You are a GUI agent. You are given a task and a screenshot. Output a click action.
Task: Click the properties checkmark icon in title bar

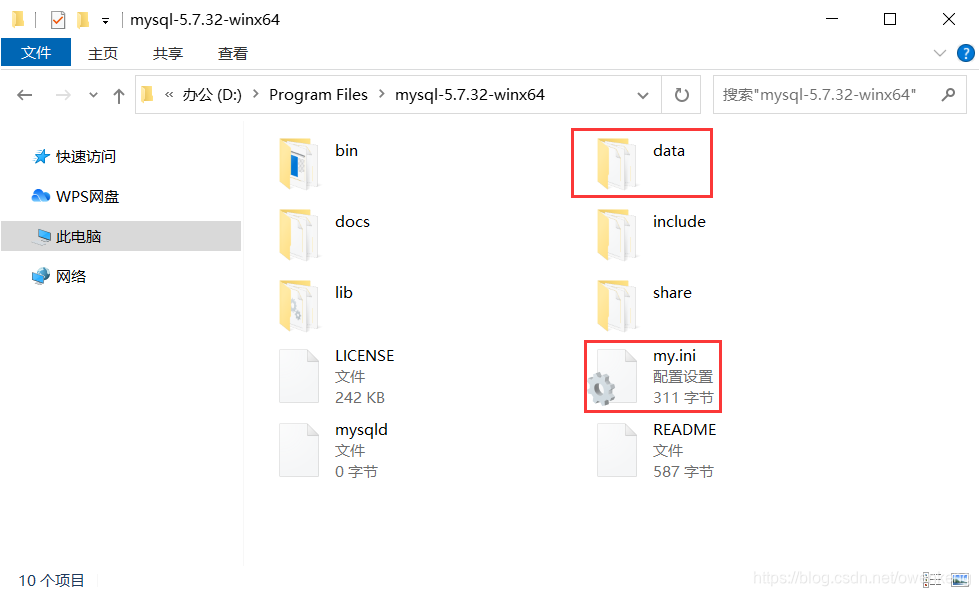pyautogui.click(x=58, y=20)
